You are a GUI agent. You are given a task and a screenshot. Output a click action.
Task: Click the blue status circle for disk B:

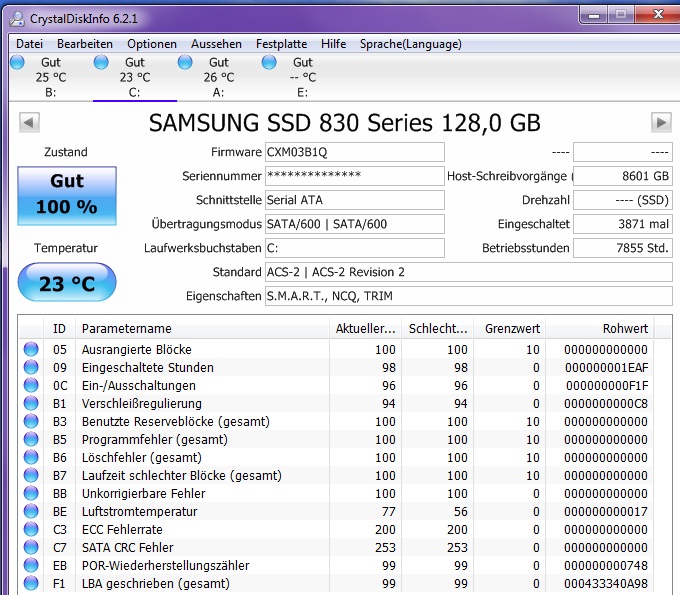(17, 62)
